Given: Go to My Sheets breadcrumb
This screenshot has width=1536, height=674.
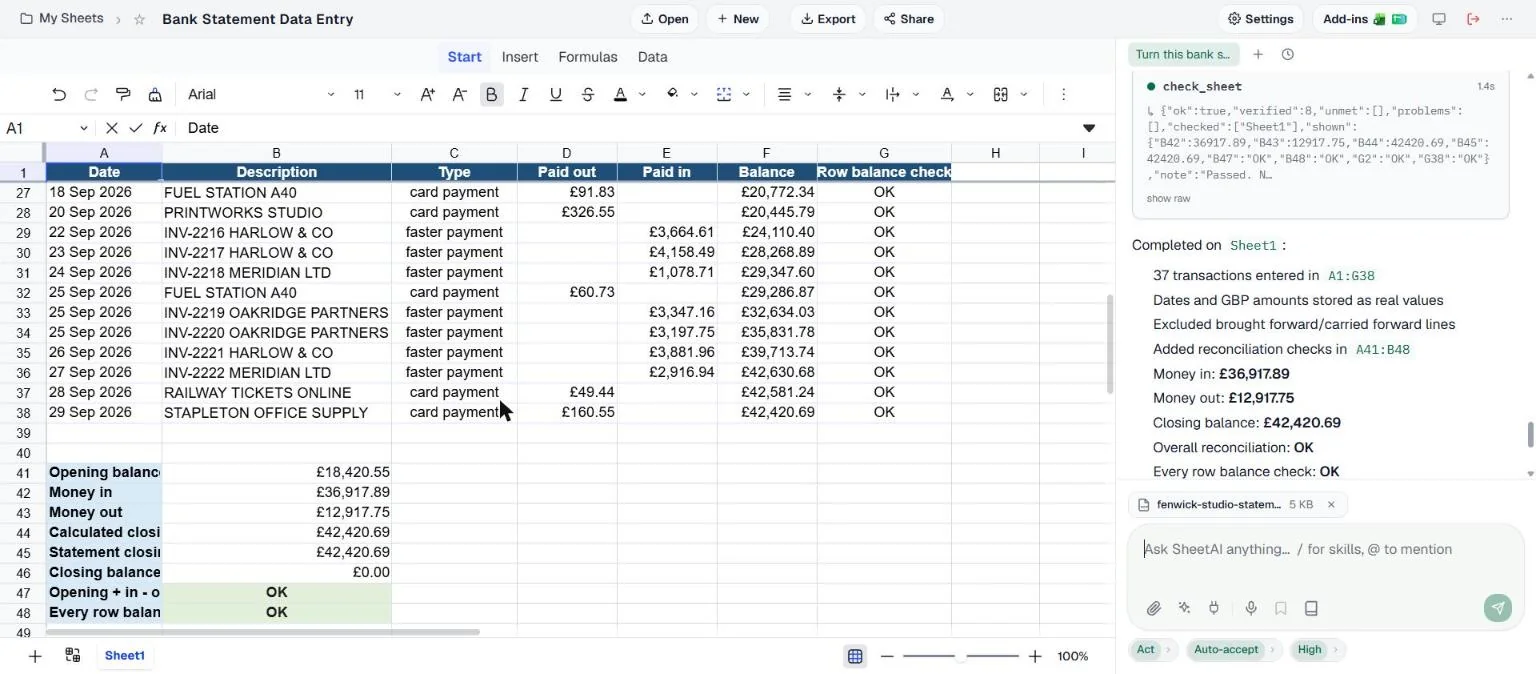Looking at the screenshot, I should [x=61, y=19].
